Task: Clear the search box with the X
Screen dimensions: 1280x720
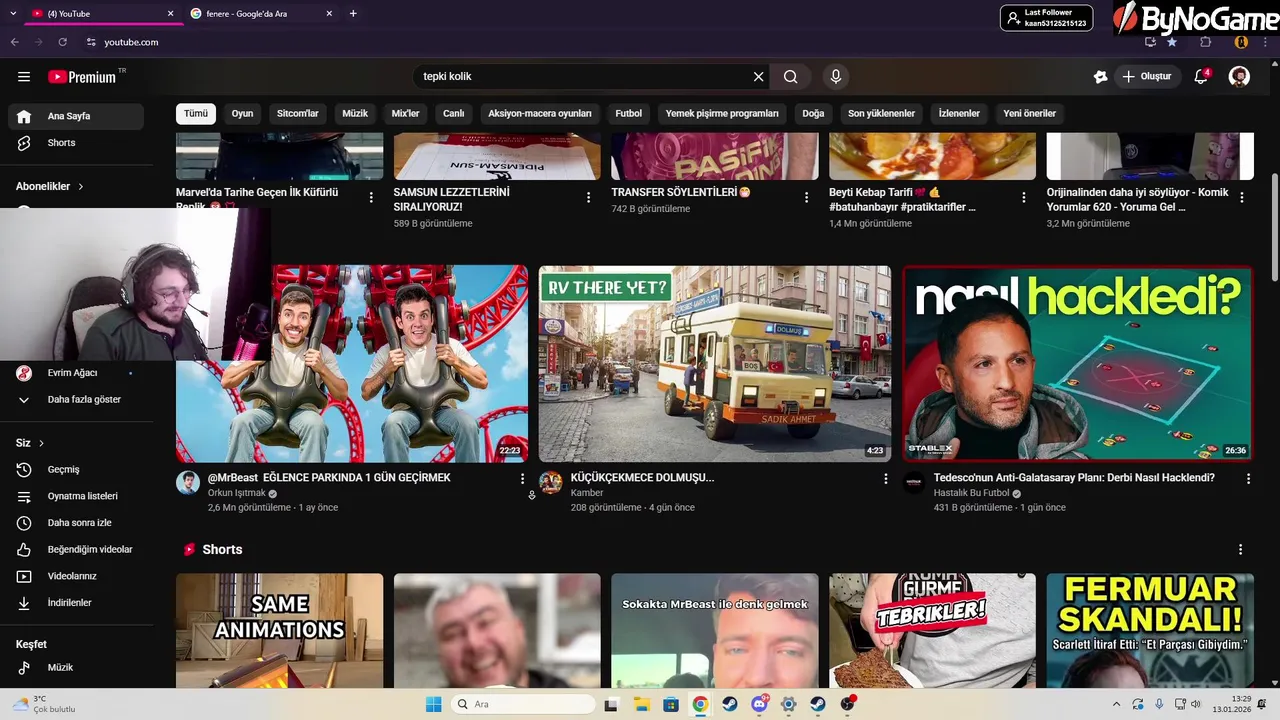Action: point(758,77)
